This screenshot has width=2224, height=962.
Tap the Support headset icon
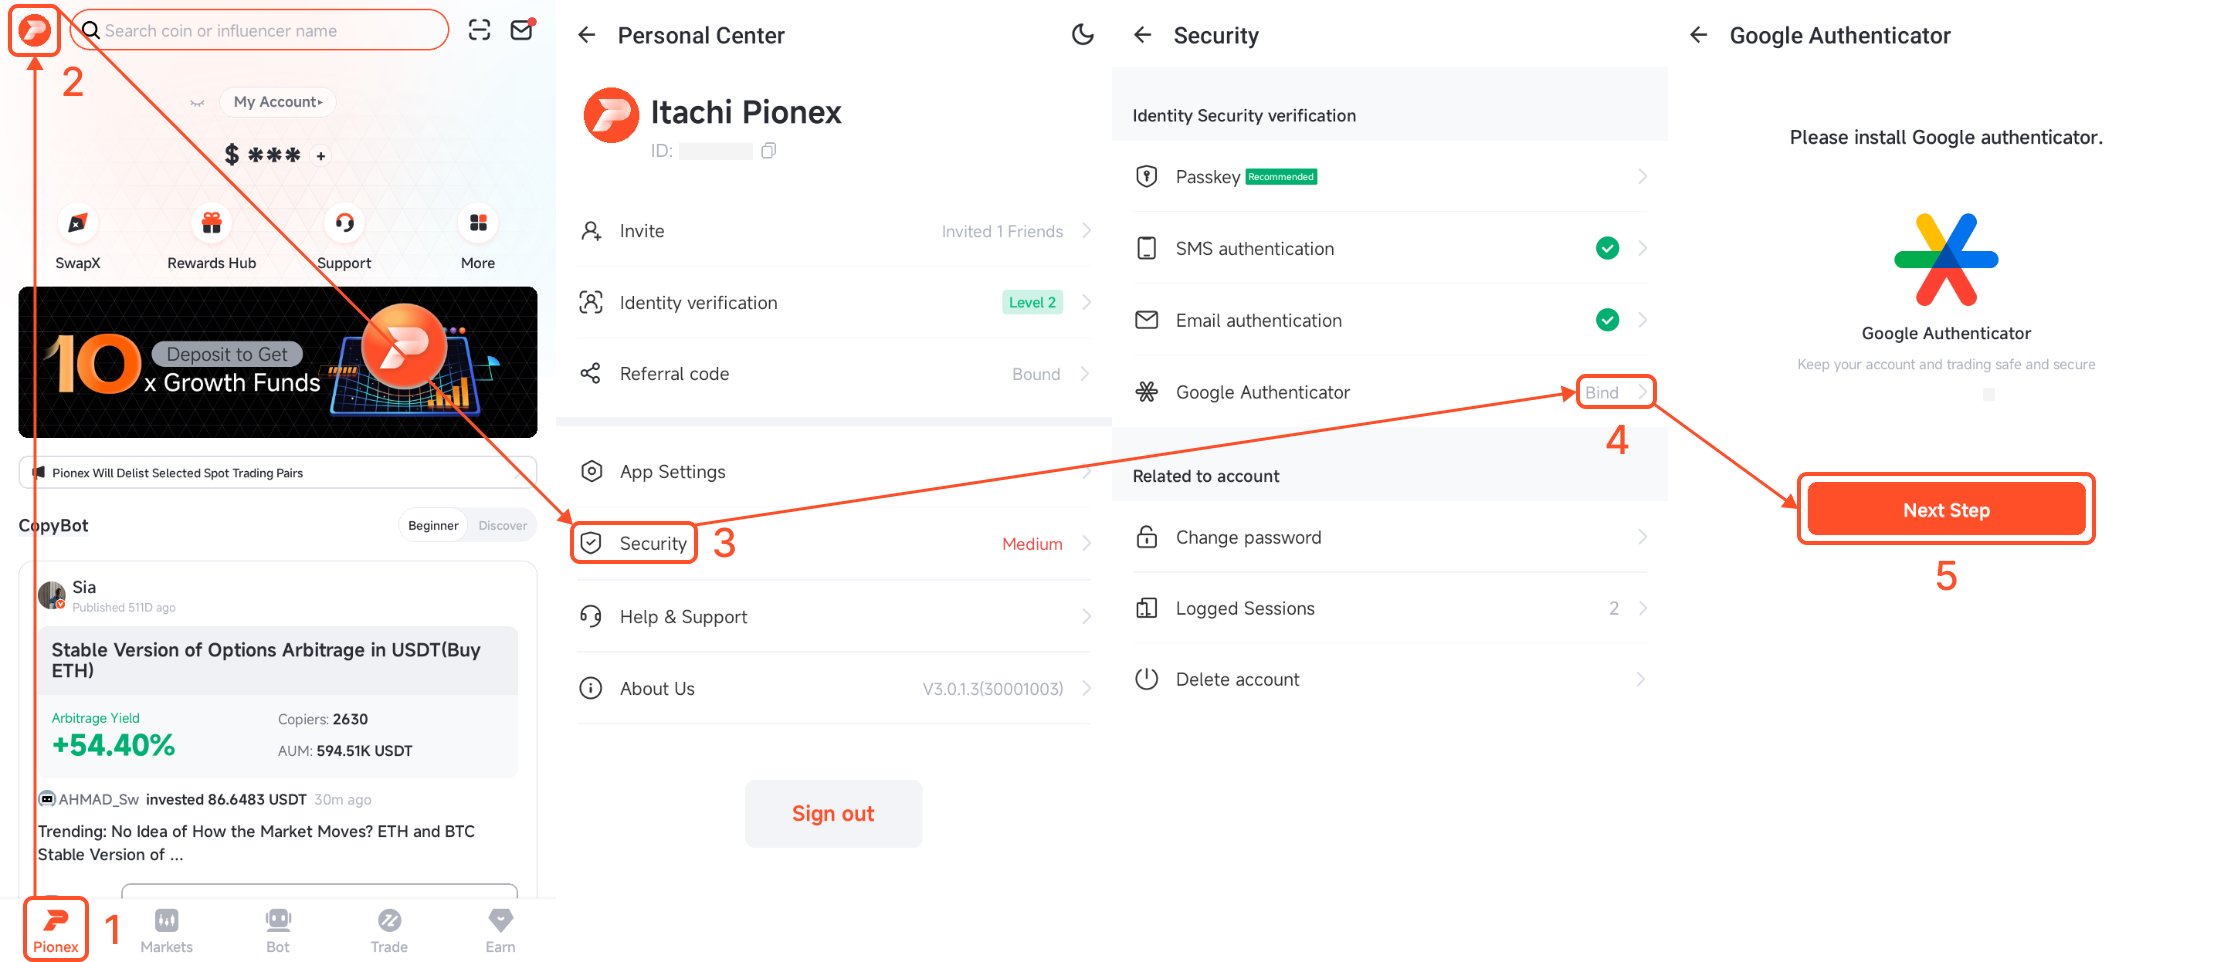tap(344, 223)
